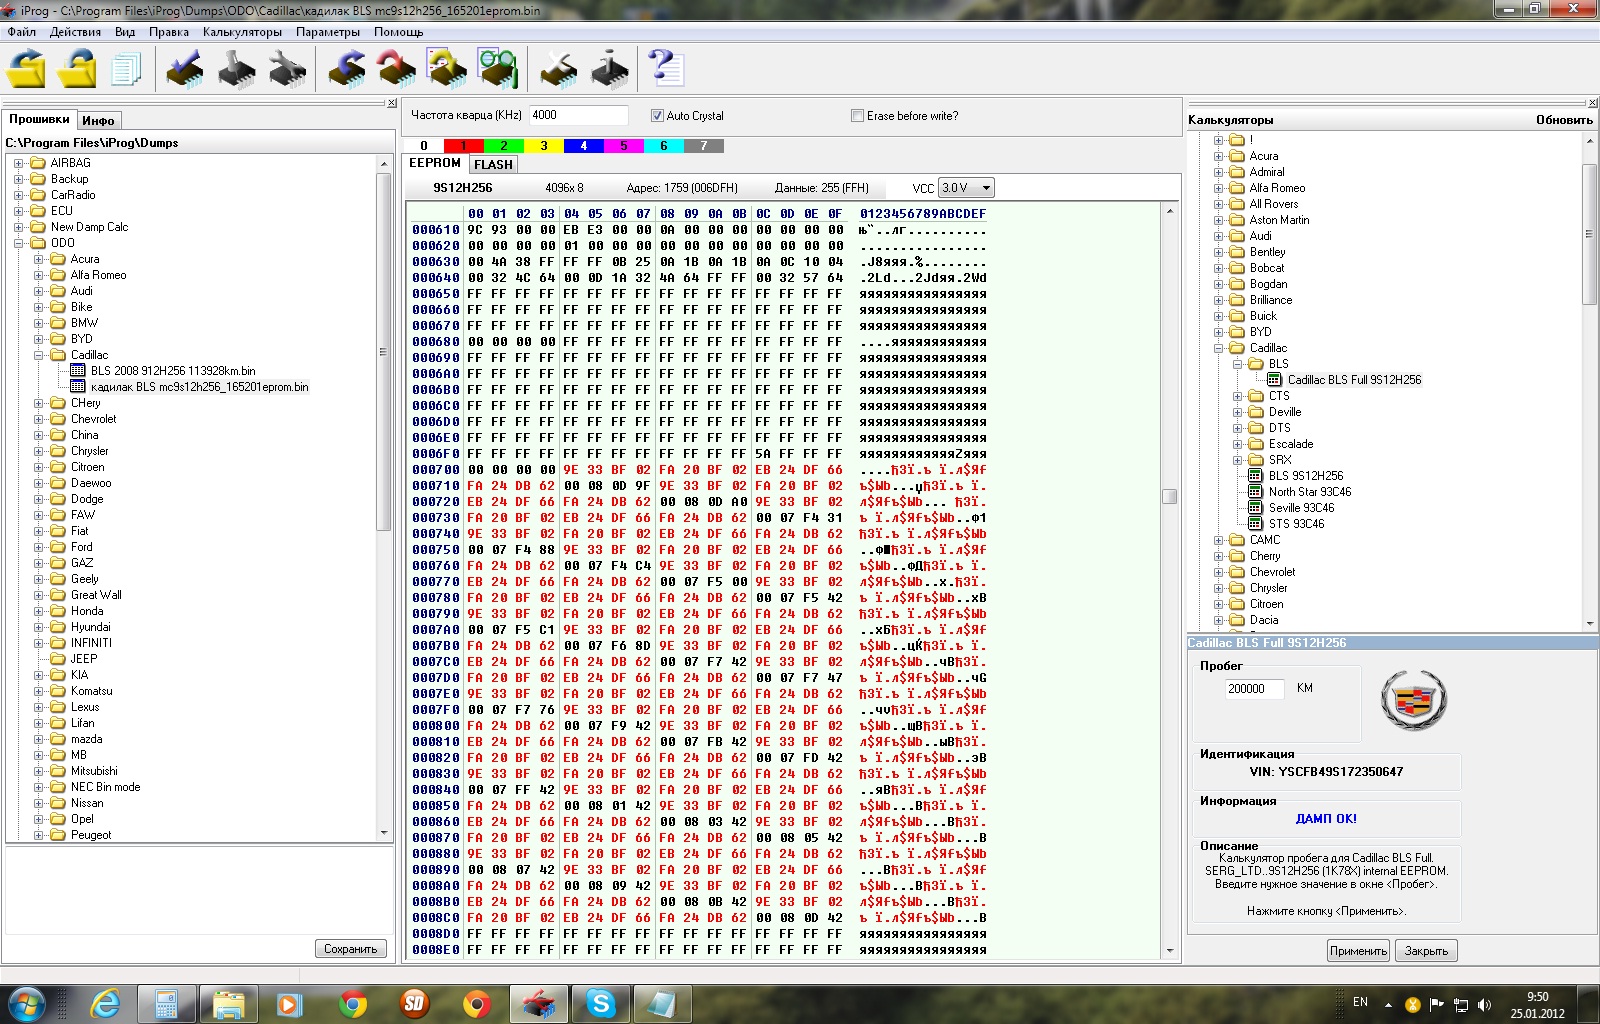Open the North Star 93C46 calculator
1600x1024 pixels.
[1310, 492]
